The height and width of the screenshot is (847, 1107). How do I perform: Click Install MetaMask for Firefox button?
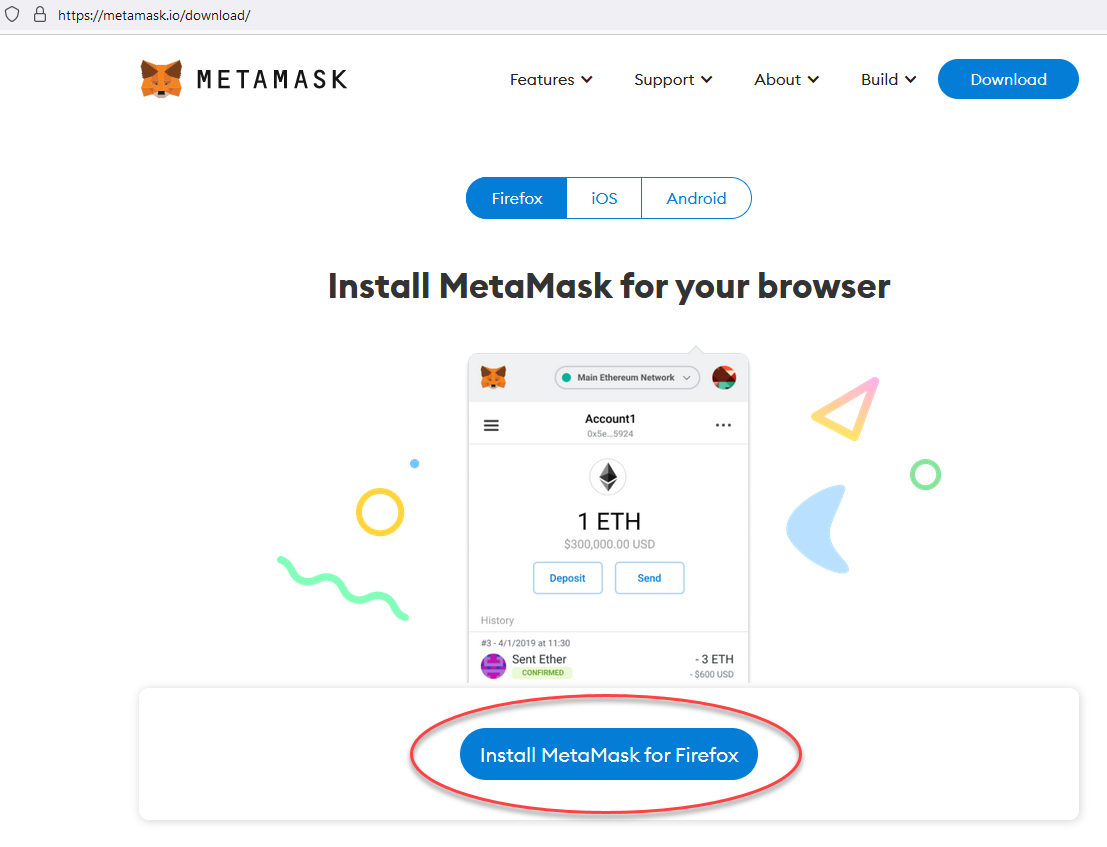point(609,755)
